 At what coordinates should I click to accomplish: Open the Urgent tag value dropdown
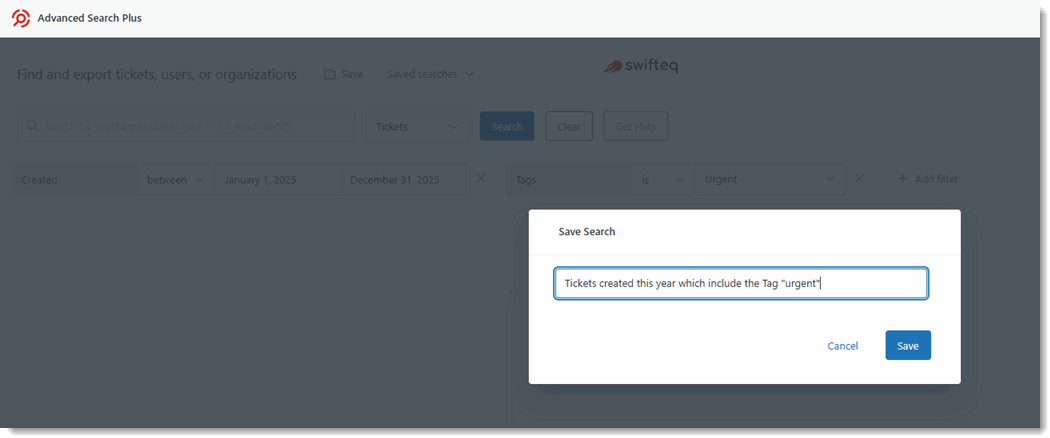pos(770,179)
